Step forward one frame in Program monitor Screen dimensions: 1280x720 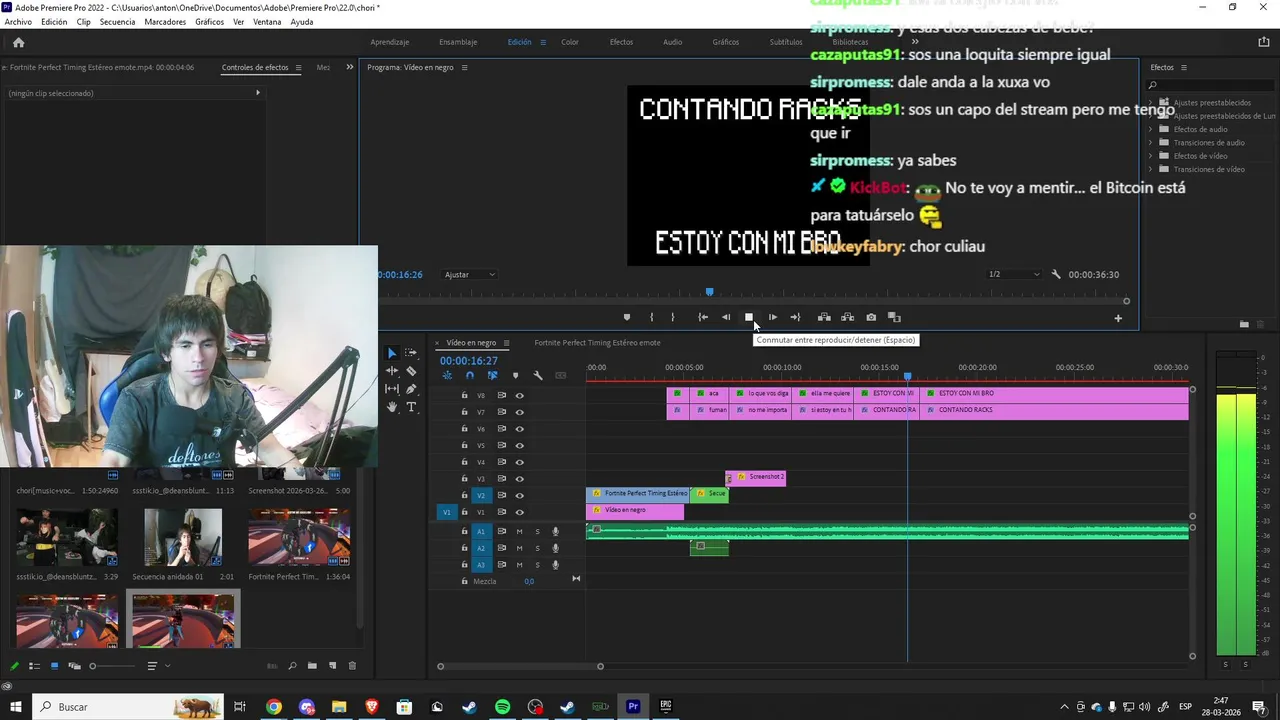coord(772,317)
